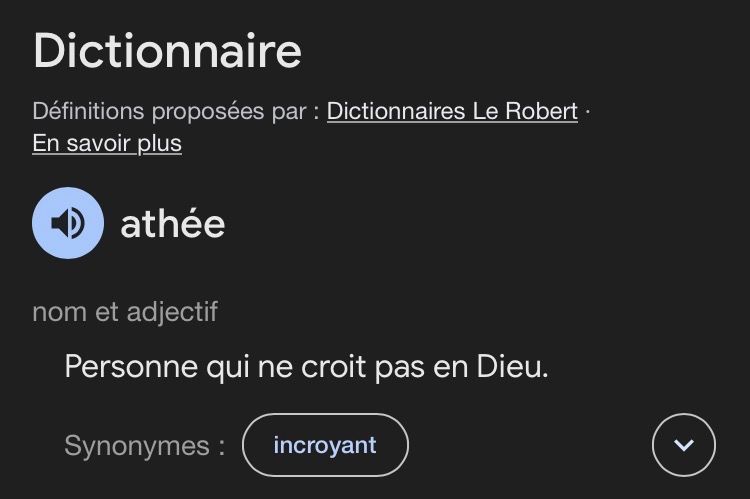
Task: Click the blue speaker icon
Action: [68, 223]
